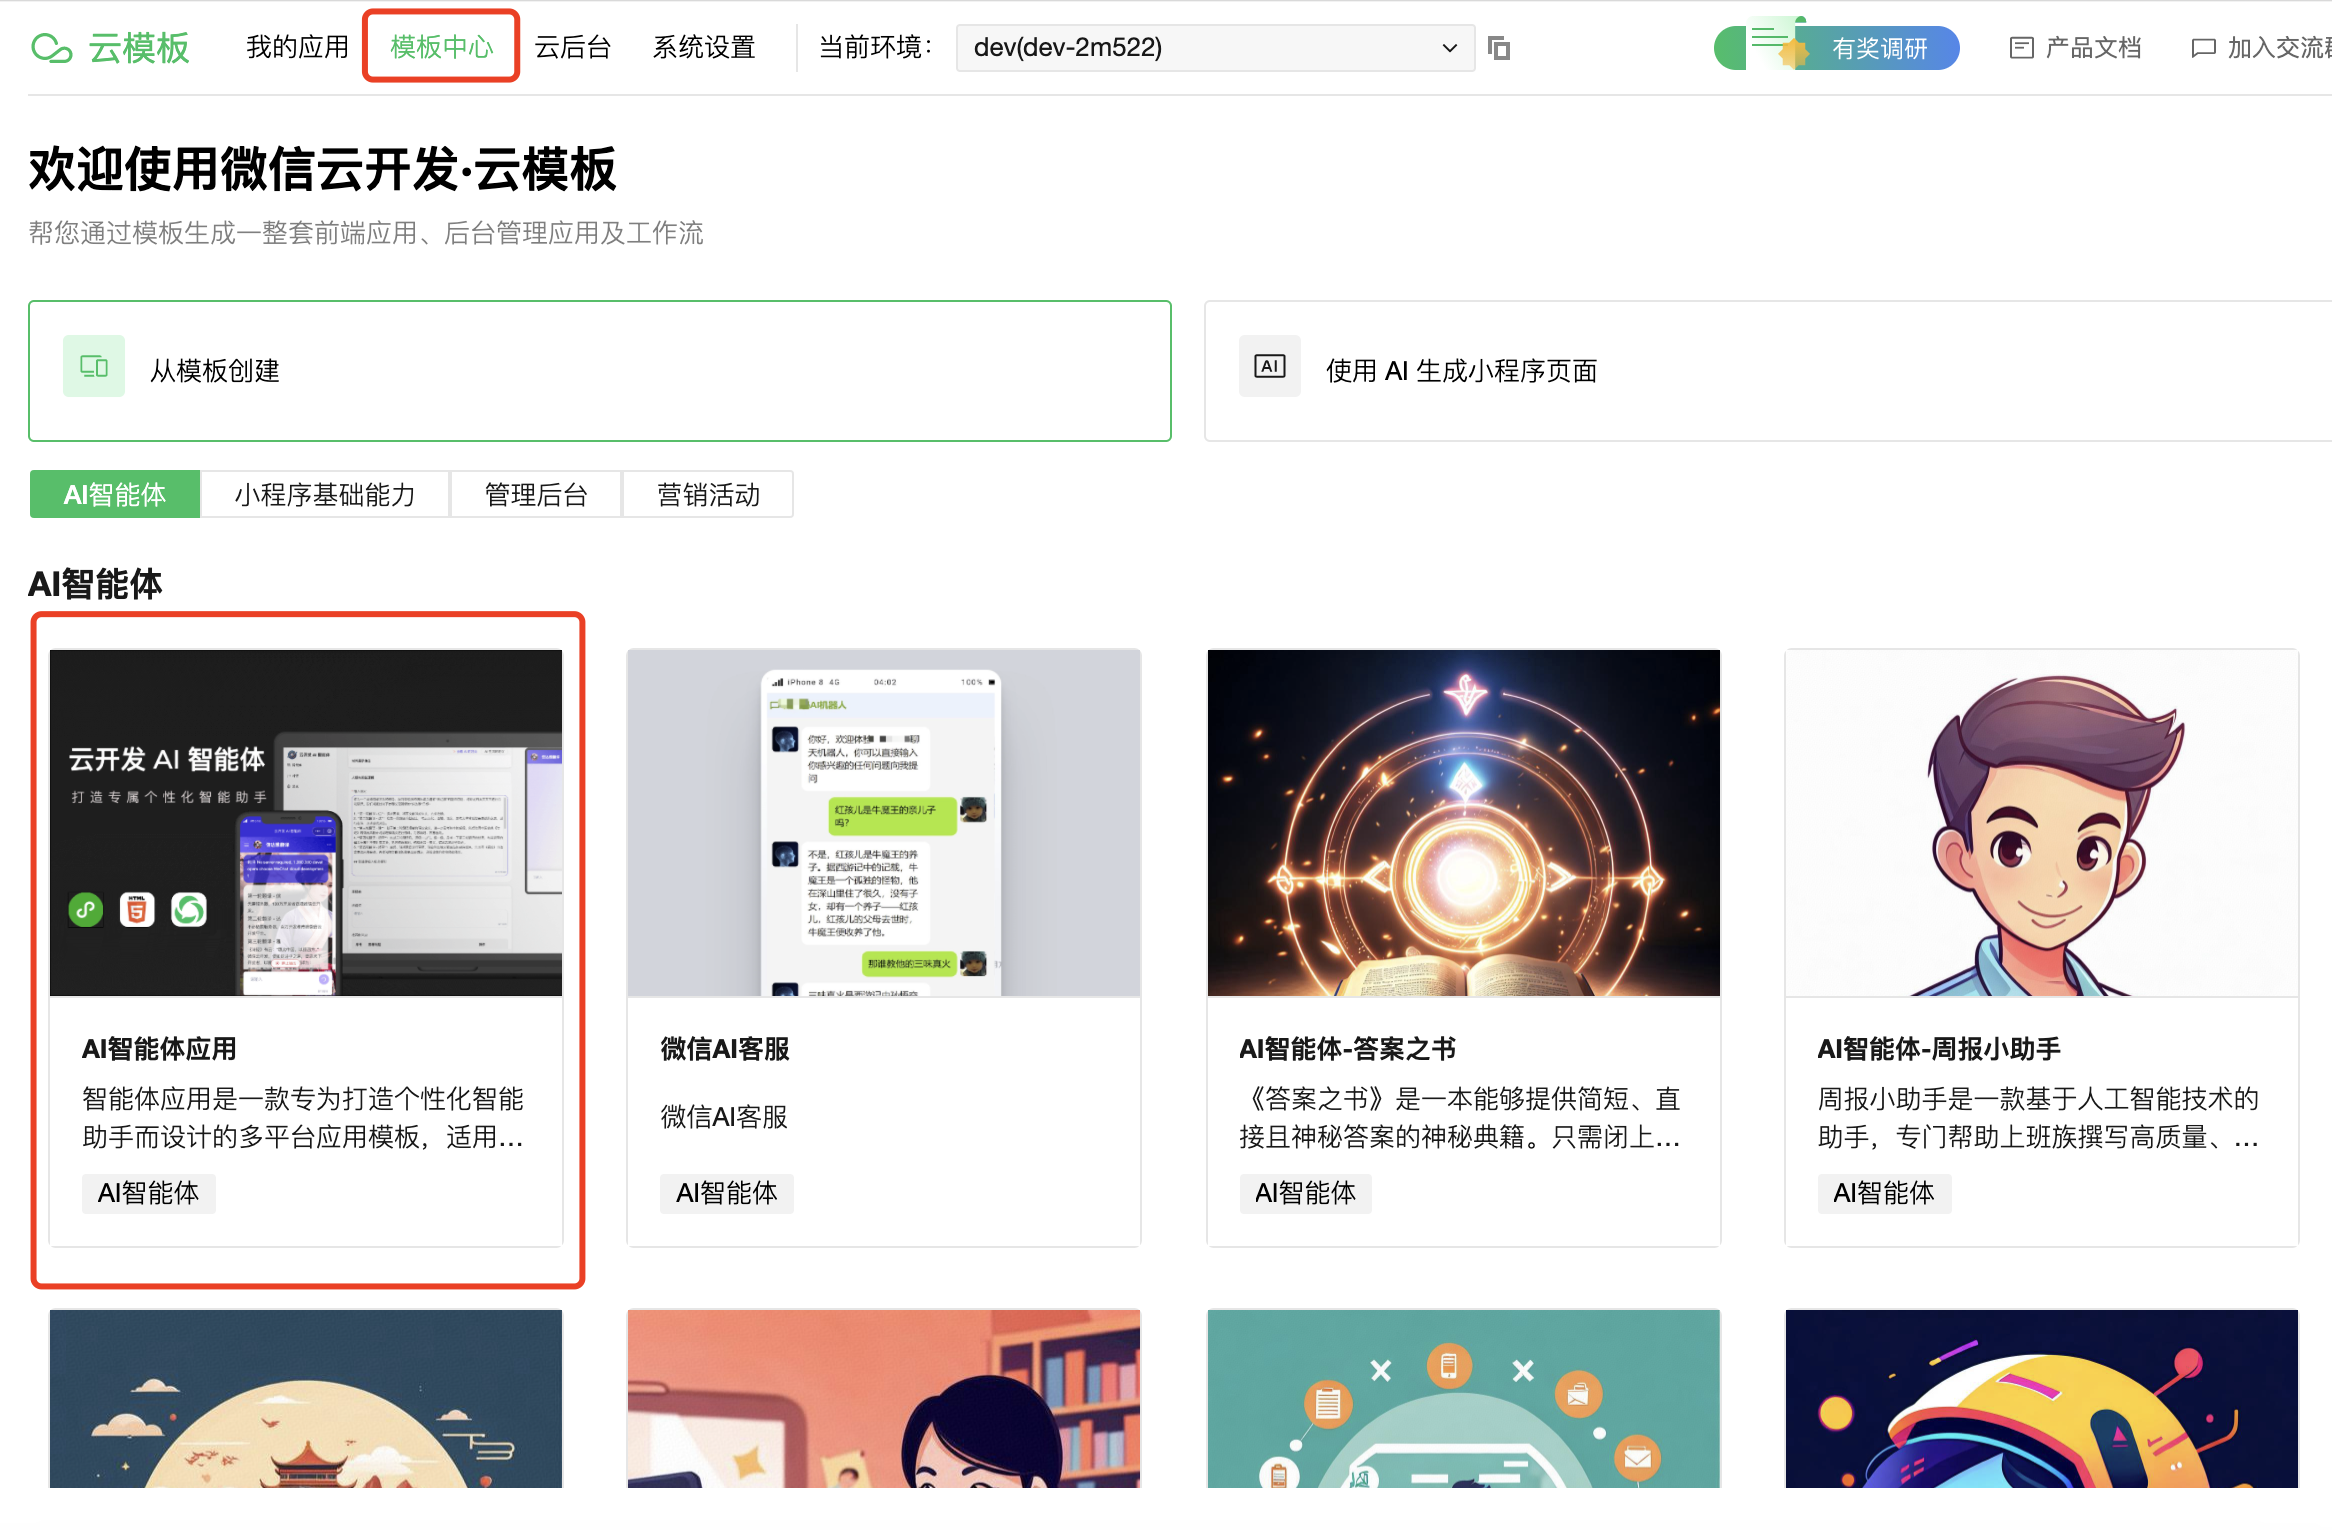Click the WeChat mini program icon in thumbnail
Viewport: 2332px width, 1530px height.
[x=86, y=910]
